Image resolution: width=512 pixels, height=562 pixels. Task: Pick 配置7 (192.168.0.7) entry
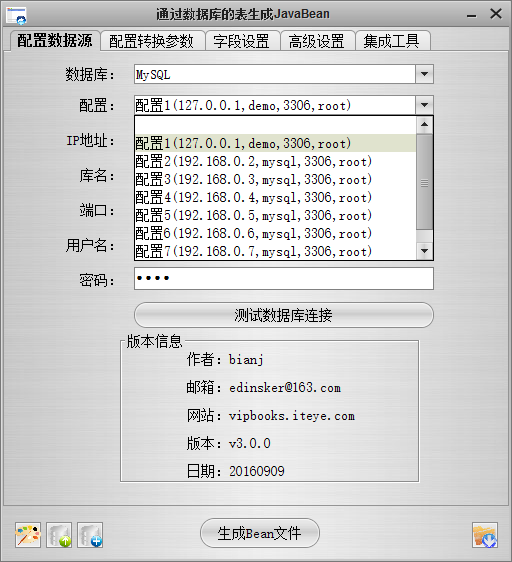275,251
